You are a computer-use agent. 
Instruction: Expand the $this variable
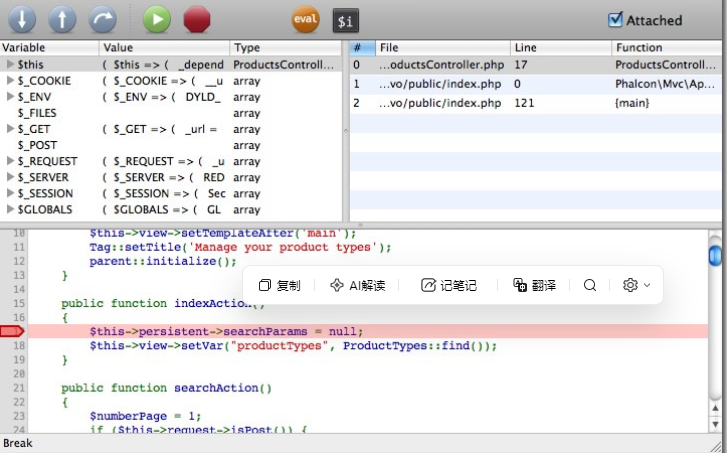point(10,64)
